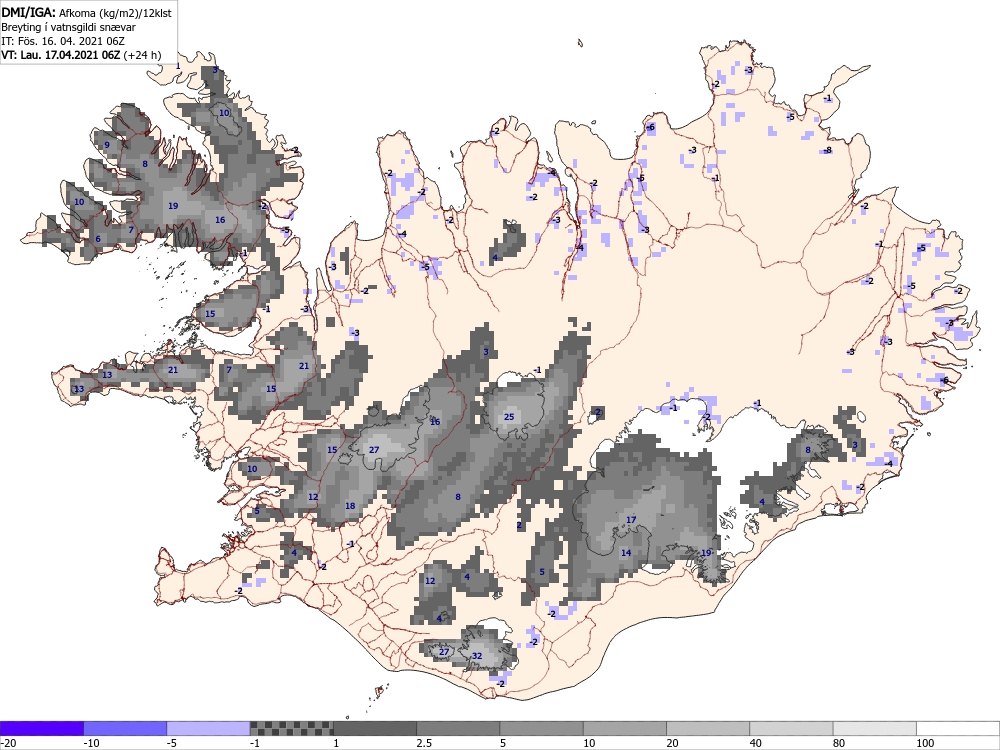Click the '80' legend scale label
The image size is (1000, 750).
(839, 743)
